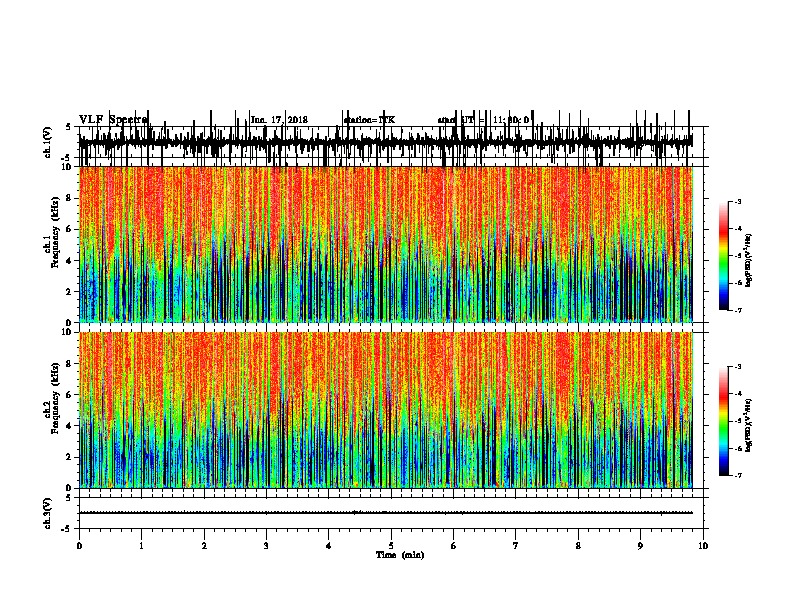Click the "-3" label on ch.1 color bar
The width and height of the screenshot is (792, 612).
point(737,201)
